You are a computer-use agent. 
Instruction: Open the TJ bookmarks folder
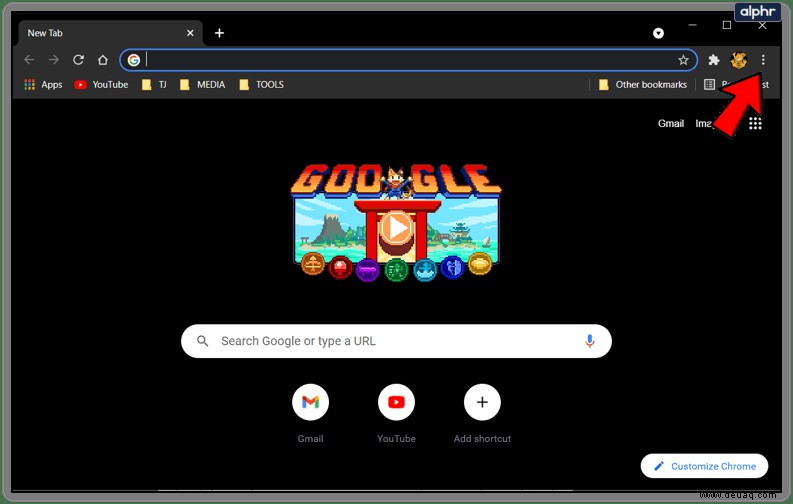pos(154,84)
